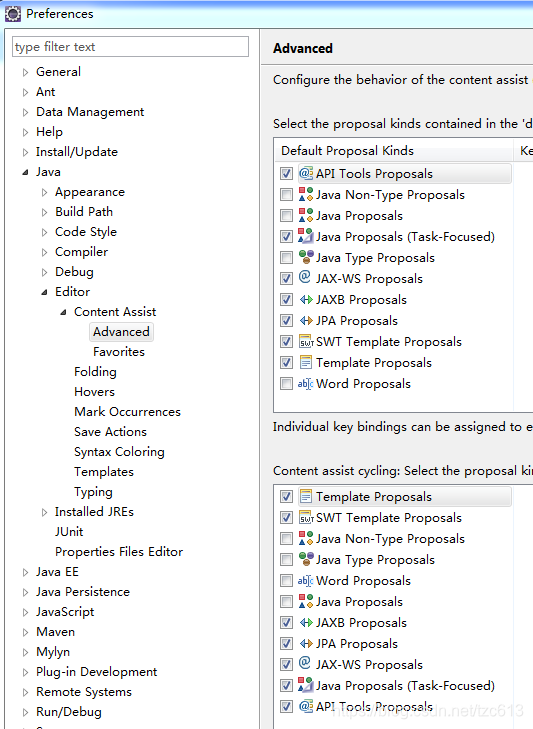Click Java Proposals (Task-Focused) icon in cycling list
This screenshot has height=729, width=533.
pyautogui.click(x=306, y=685)
